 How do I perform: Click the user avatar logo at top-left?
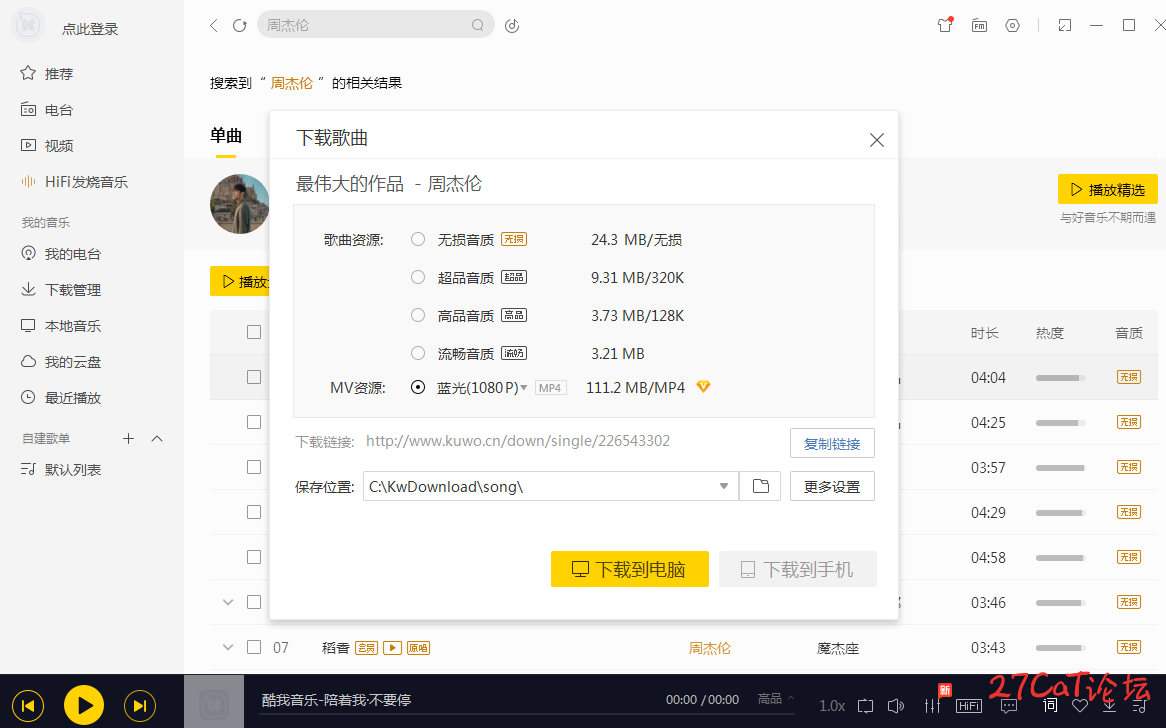[x=29, y=25]
